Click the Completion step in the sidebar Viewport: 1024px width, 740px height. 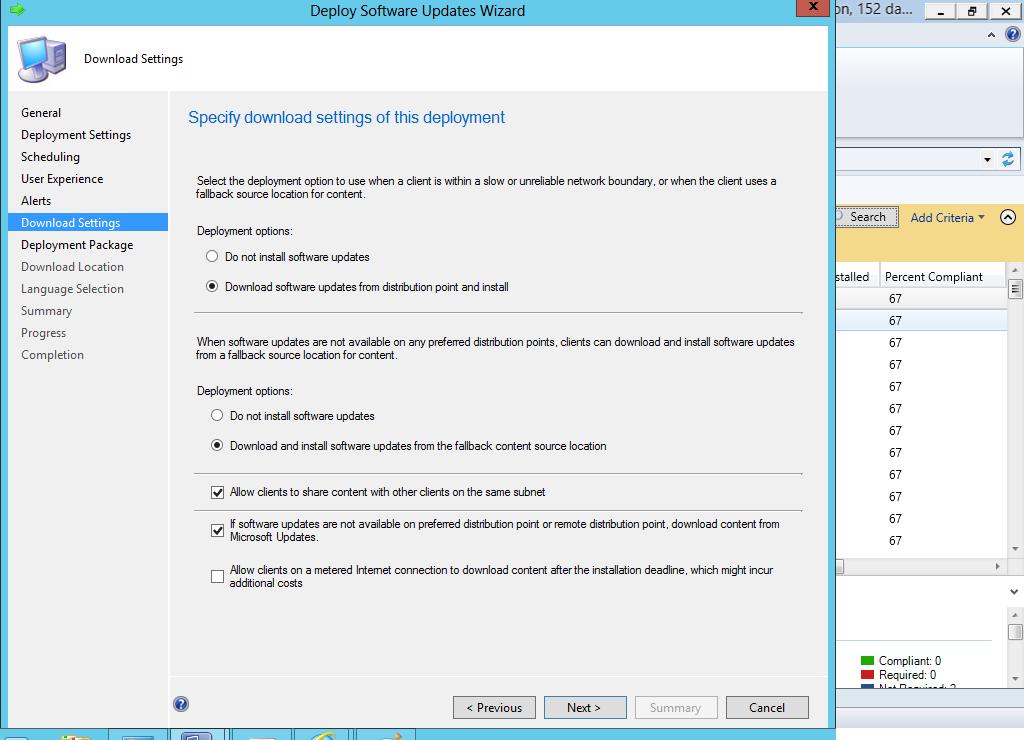[x=52, y=355]
